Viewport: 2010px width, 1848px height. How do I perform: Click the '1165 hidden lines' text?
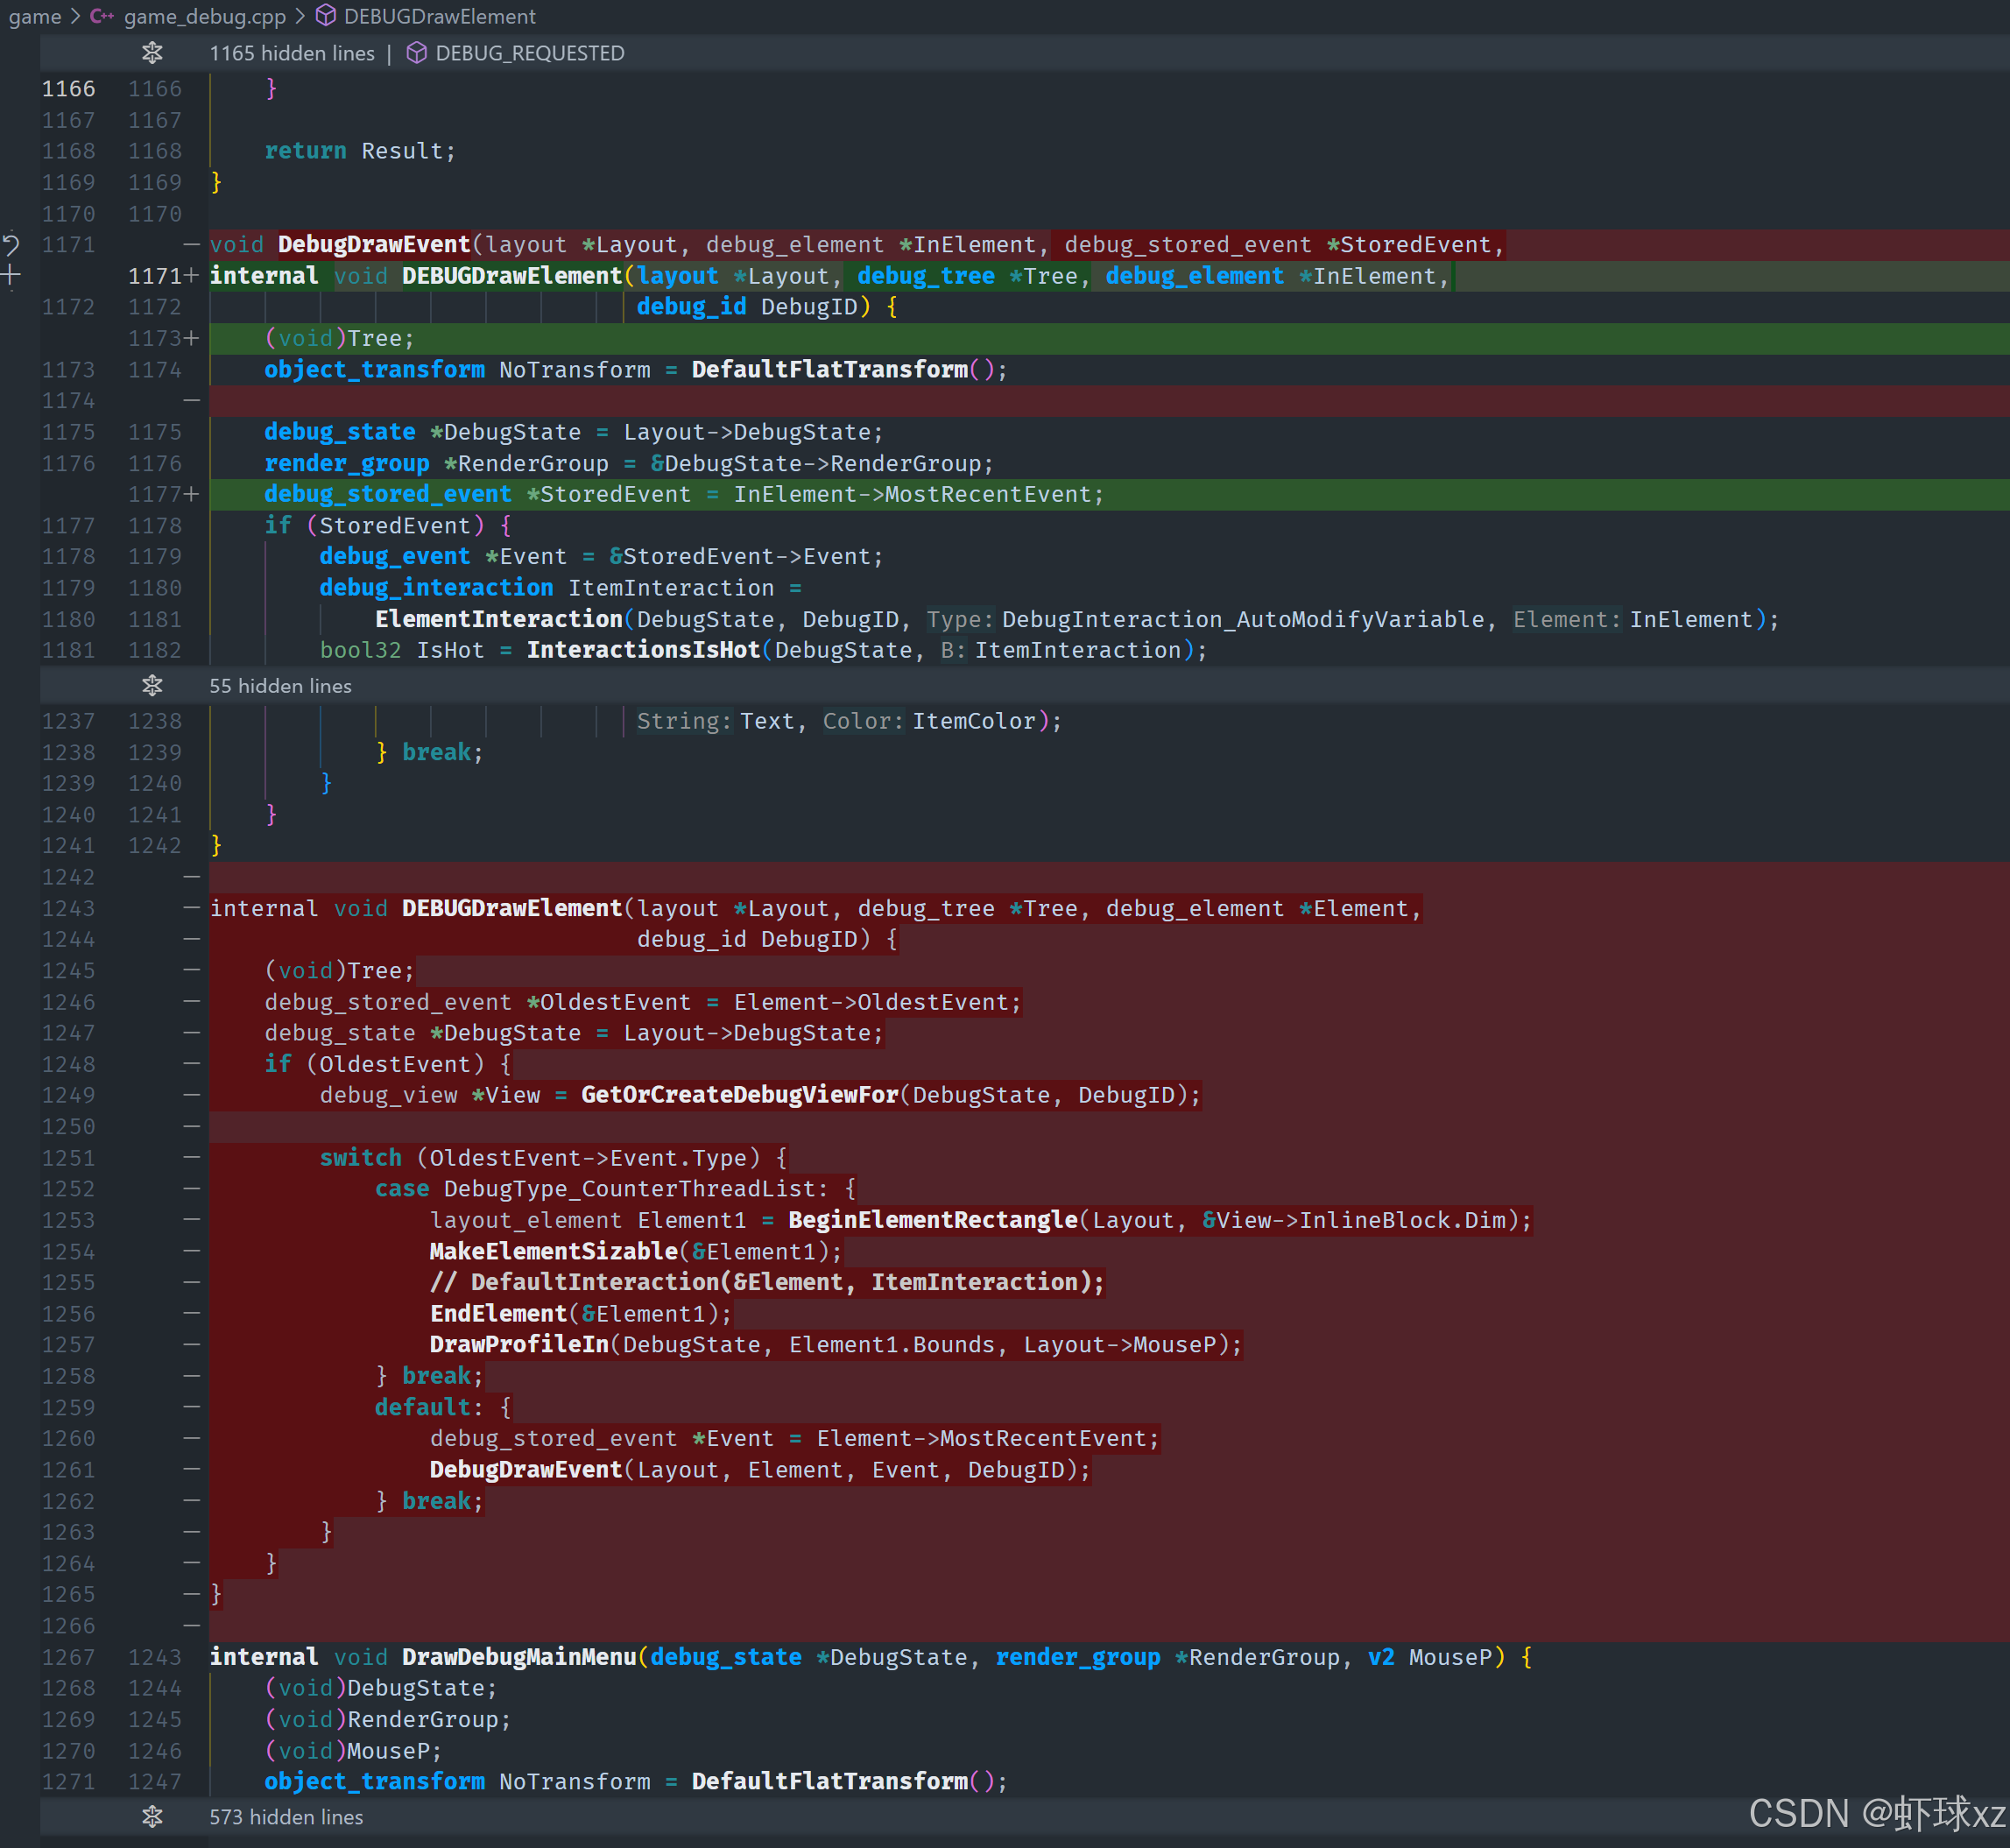[291, 53]
